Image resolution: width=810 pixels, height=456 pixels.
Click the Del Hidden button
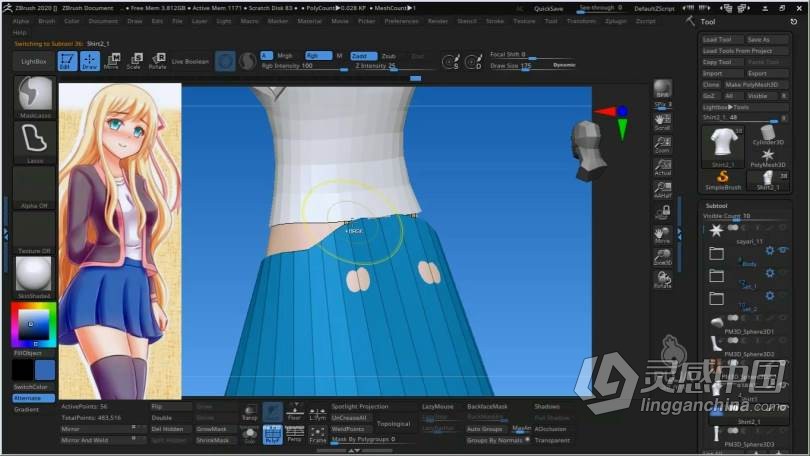tap(167, 429)
